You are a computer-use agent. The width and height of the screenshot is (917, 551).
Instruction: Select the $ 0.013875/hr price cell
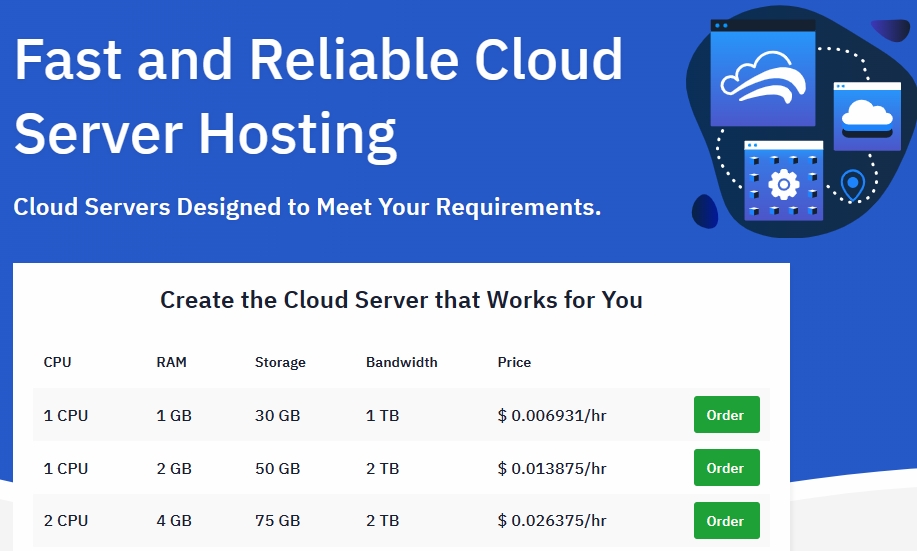551,468
